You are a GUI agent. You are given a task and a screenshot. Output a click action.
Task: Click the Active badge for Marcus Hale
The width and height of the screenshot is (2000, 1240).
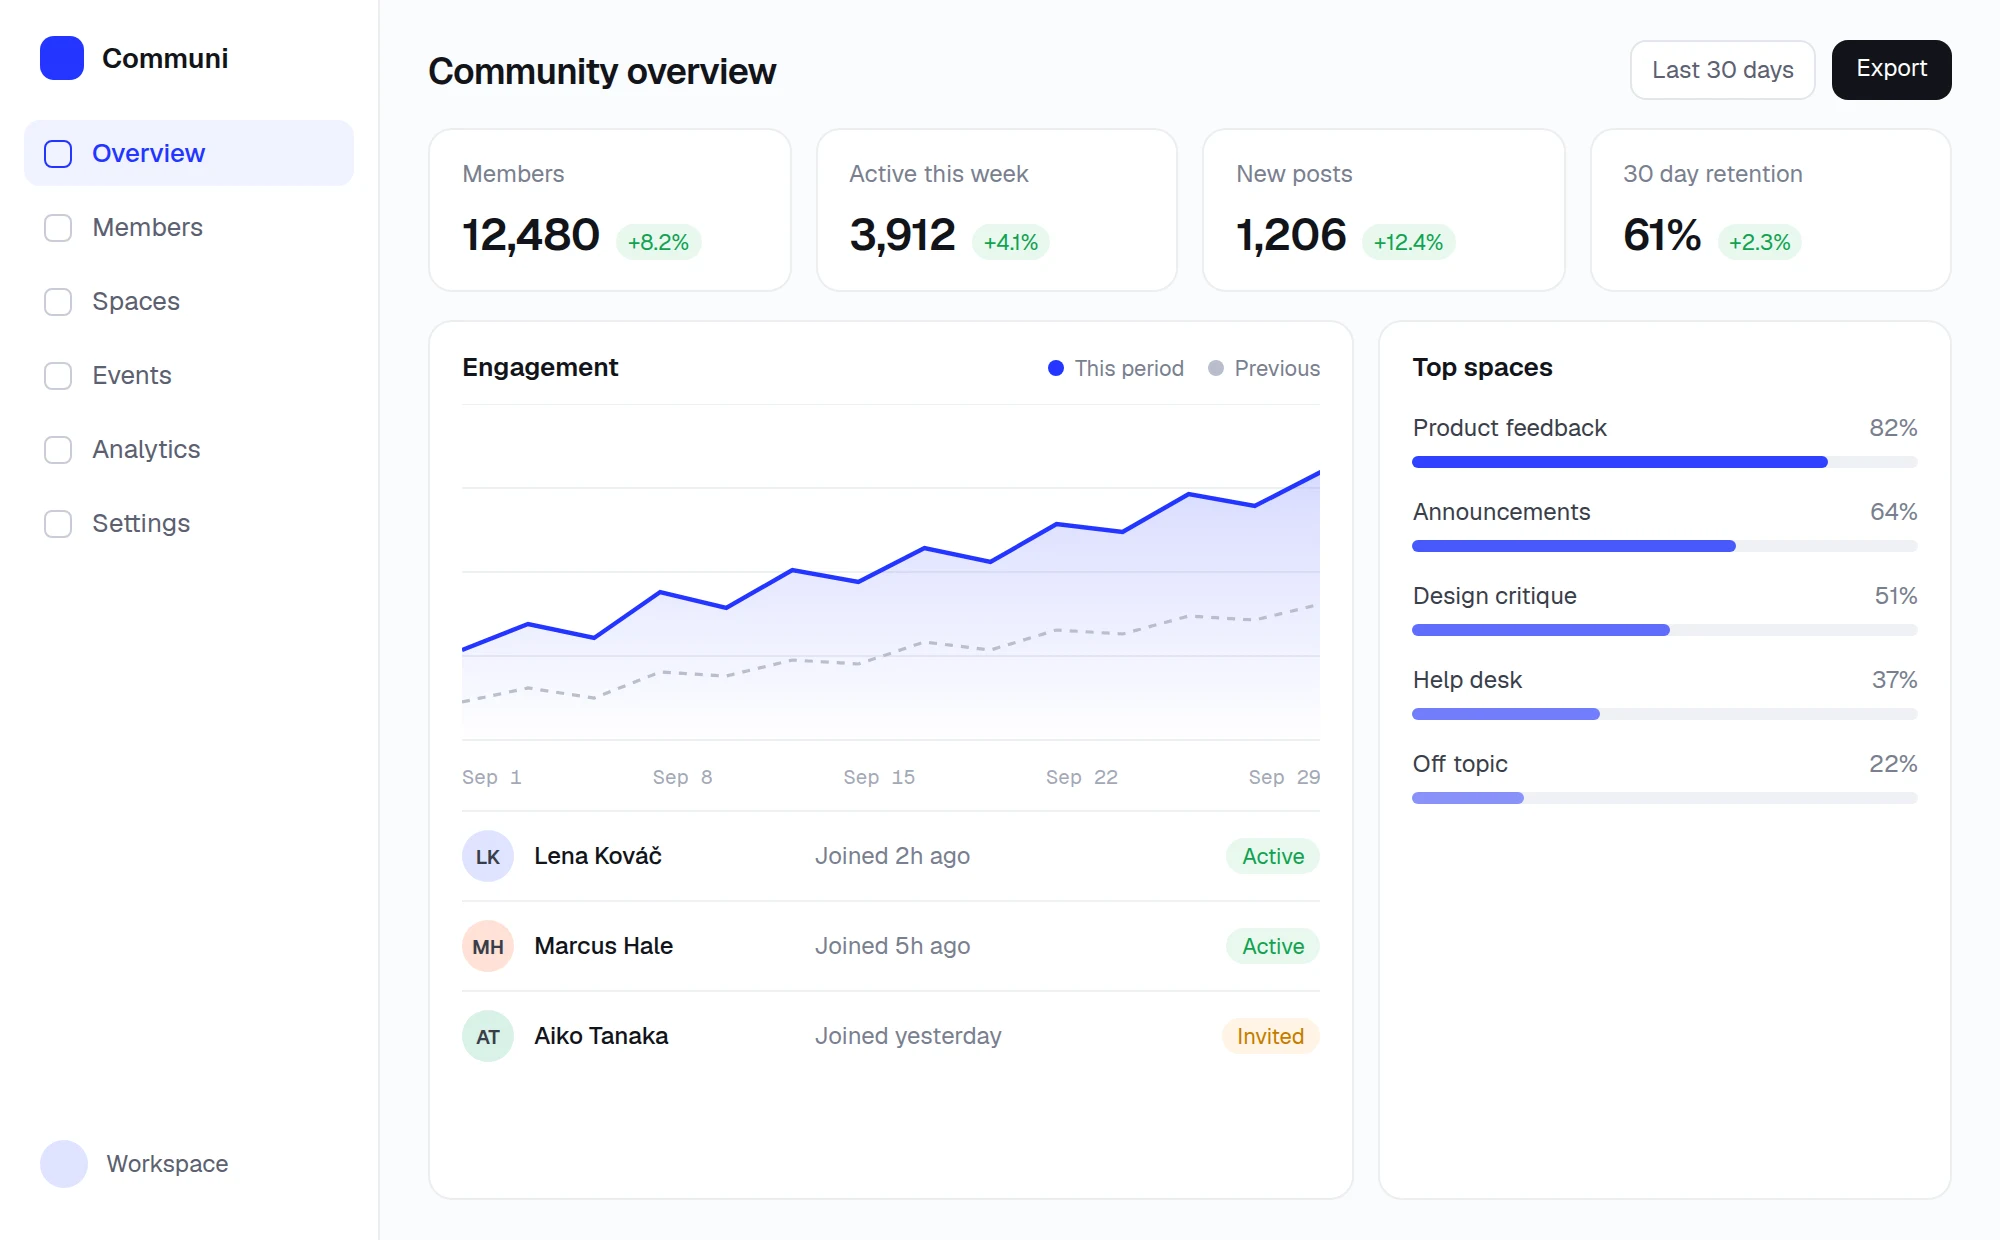(1273, 946)
